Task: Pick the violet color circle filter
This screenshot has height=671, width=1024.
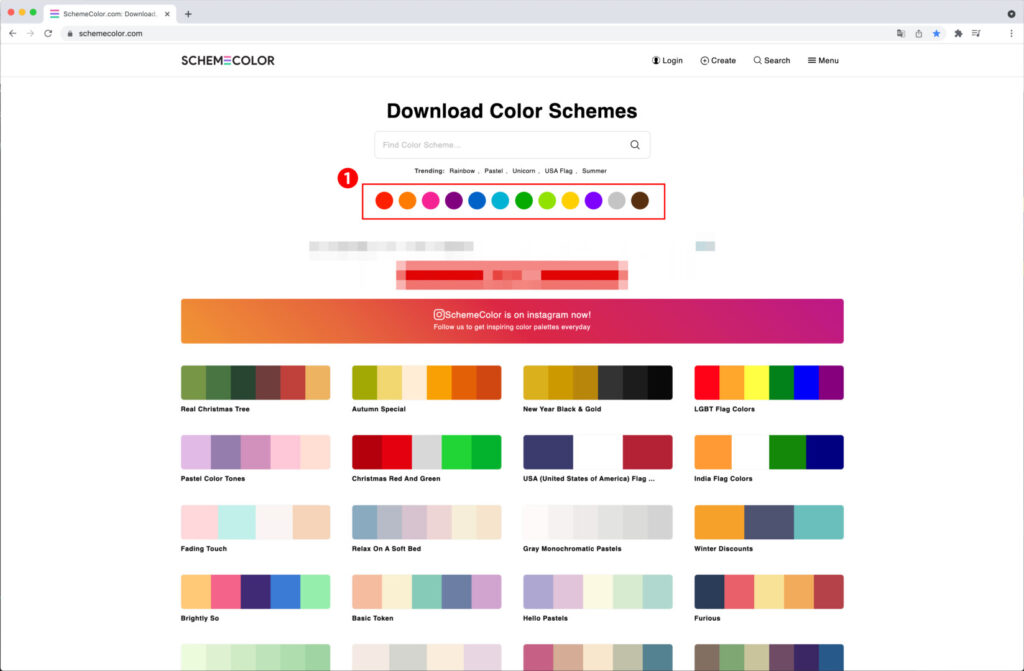Action: pos(593,201)
